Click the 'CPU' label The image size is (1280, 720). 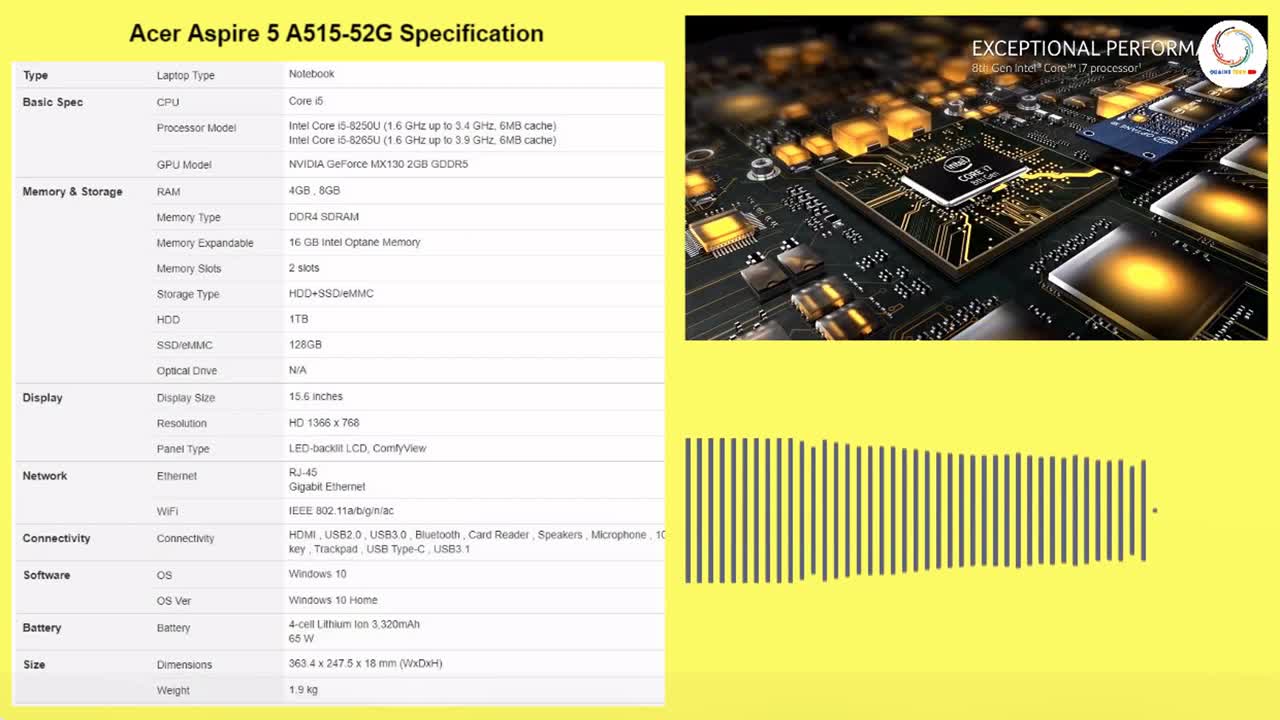click(167, 102)
